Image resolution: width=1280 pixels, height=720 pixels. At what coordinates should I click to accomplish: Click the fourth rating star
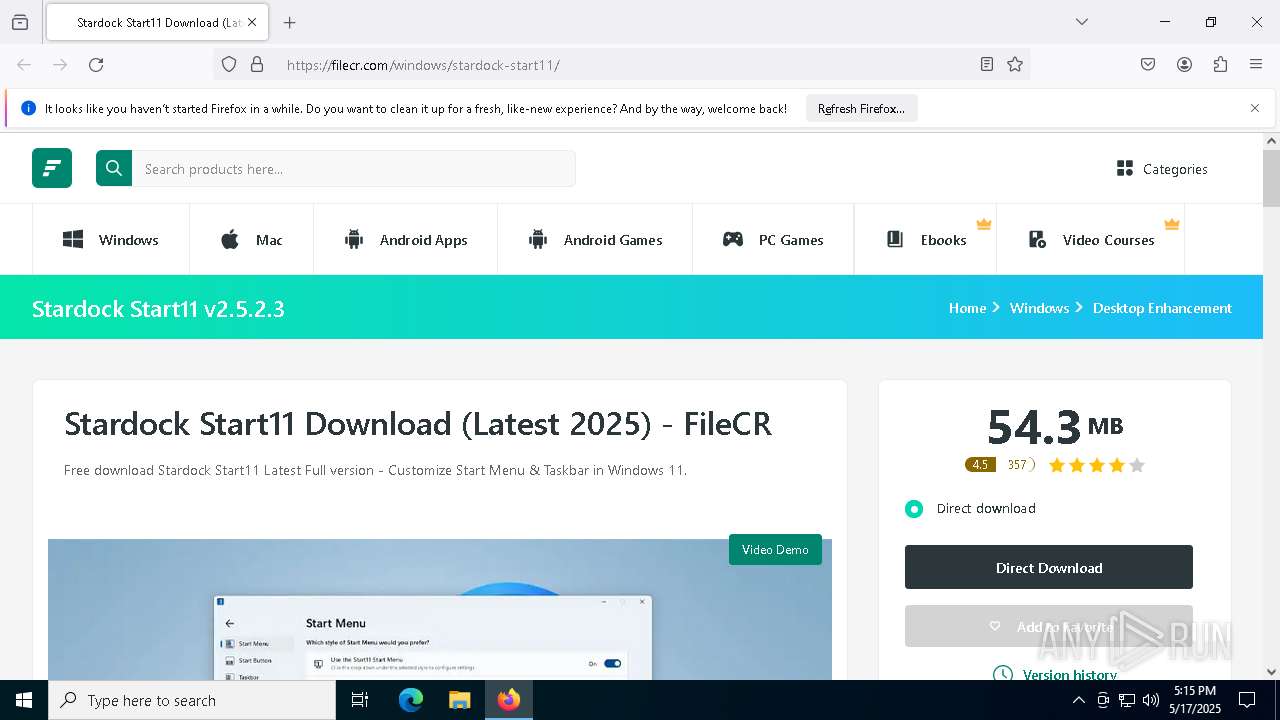(x=1116, y=465)
